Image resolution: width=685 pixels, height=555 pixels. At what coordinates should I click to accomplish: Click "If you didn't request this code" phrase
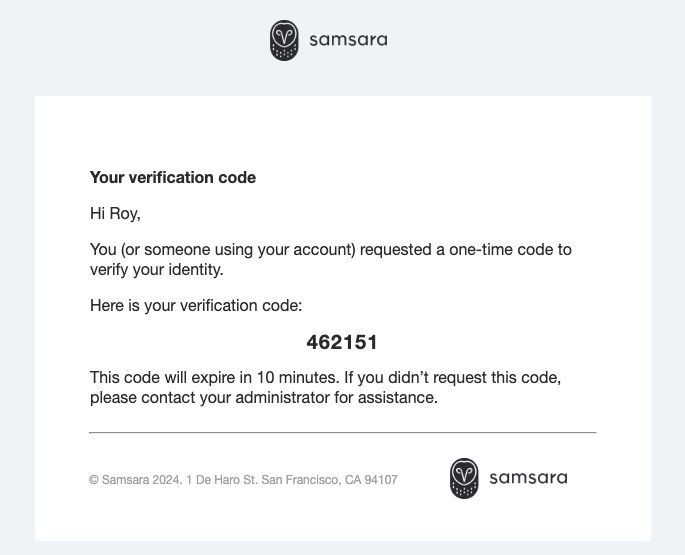point(469,378)
